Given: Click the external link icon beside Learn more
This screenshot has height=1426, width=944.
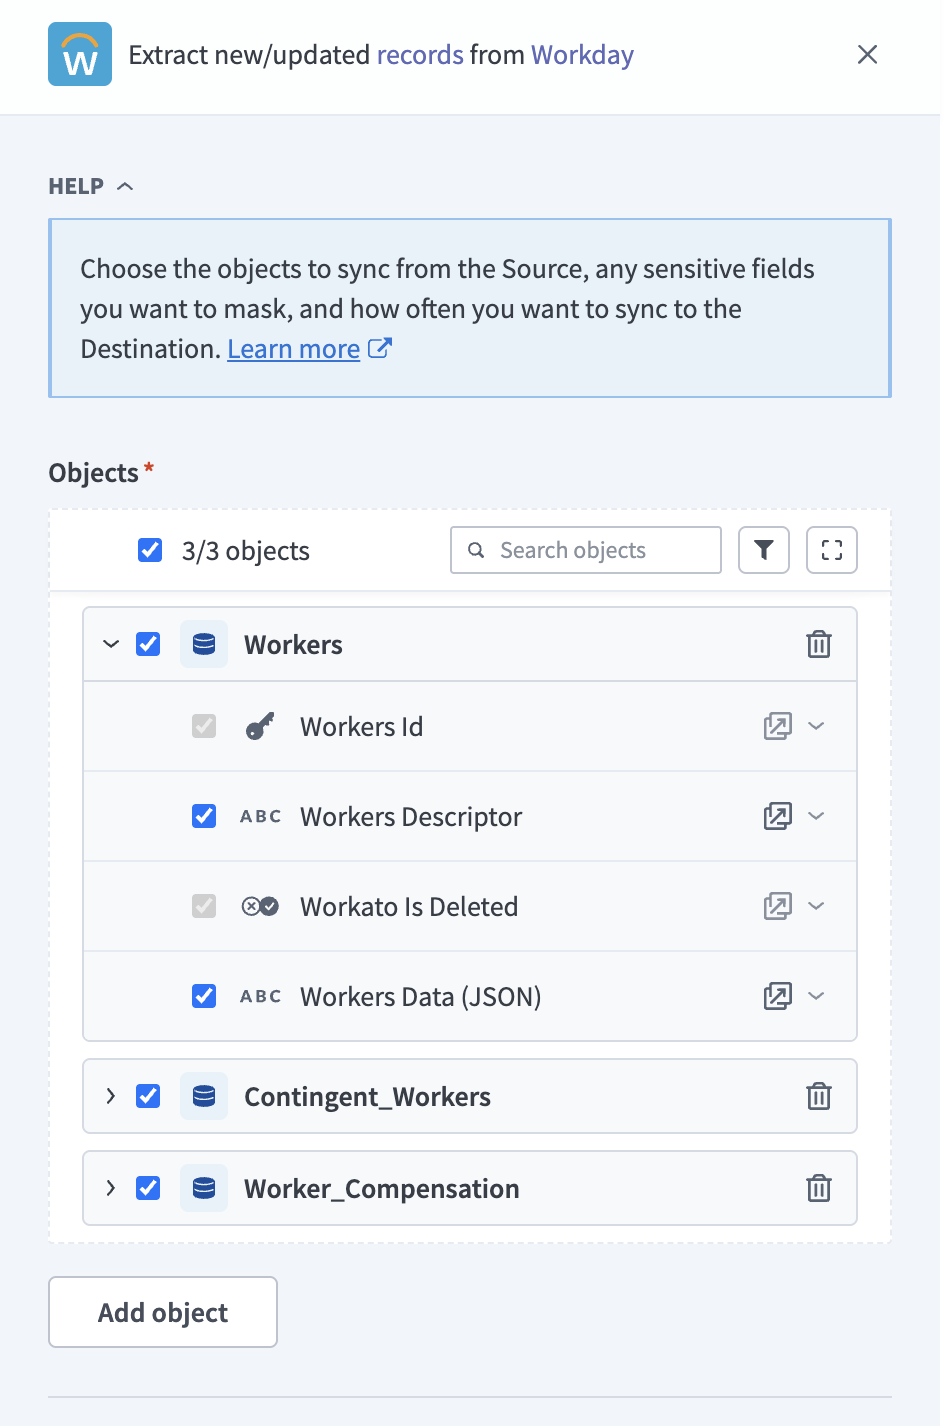Looking at the screenshot, I should point(380,348).
